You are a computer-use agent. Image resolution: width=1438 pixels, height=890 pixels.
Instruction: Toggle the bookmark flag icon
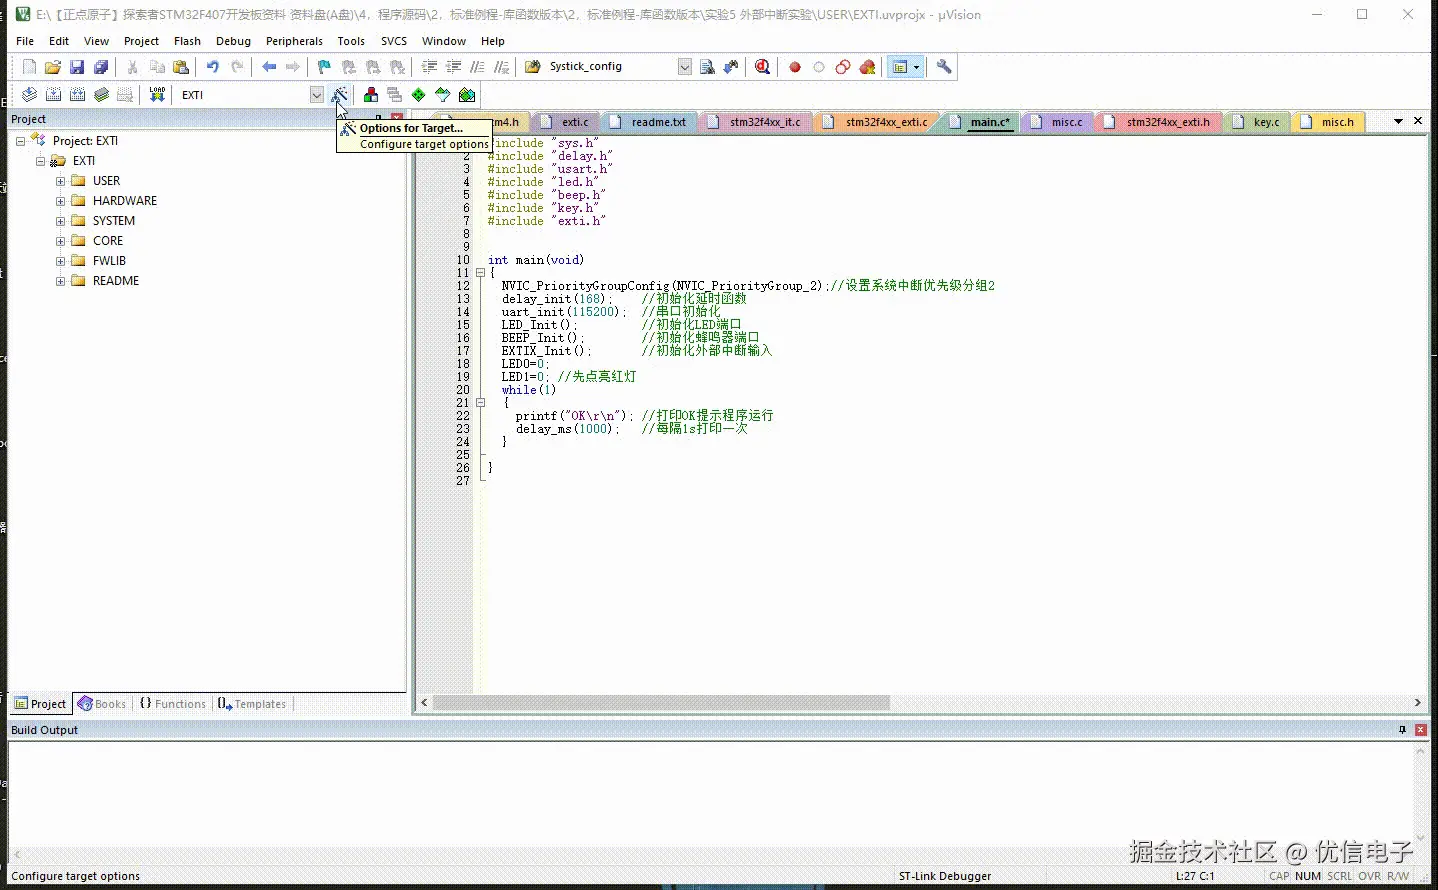(x=324, y=67)
